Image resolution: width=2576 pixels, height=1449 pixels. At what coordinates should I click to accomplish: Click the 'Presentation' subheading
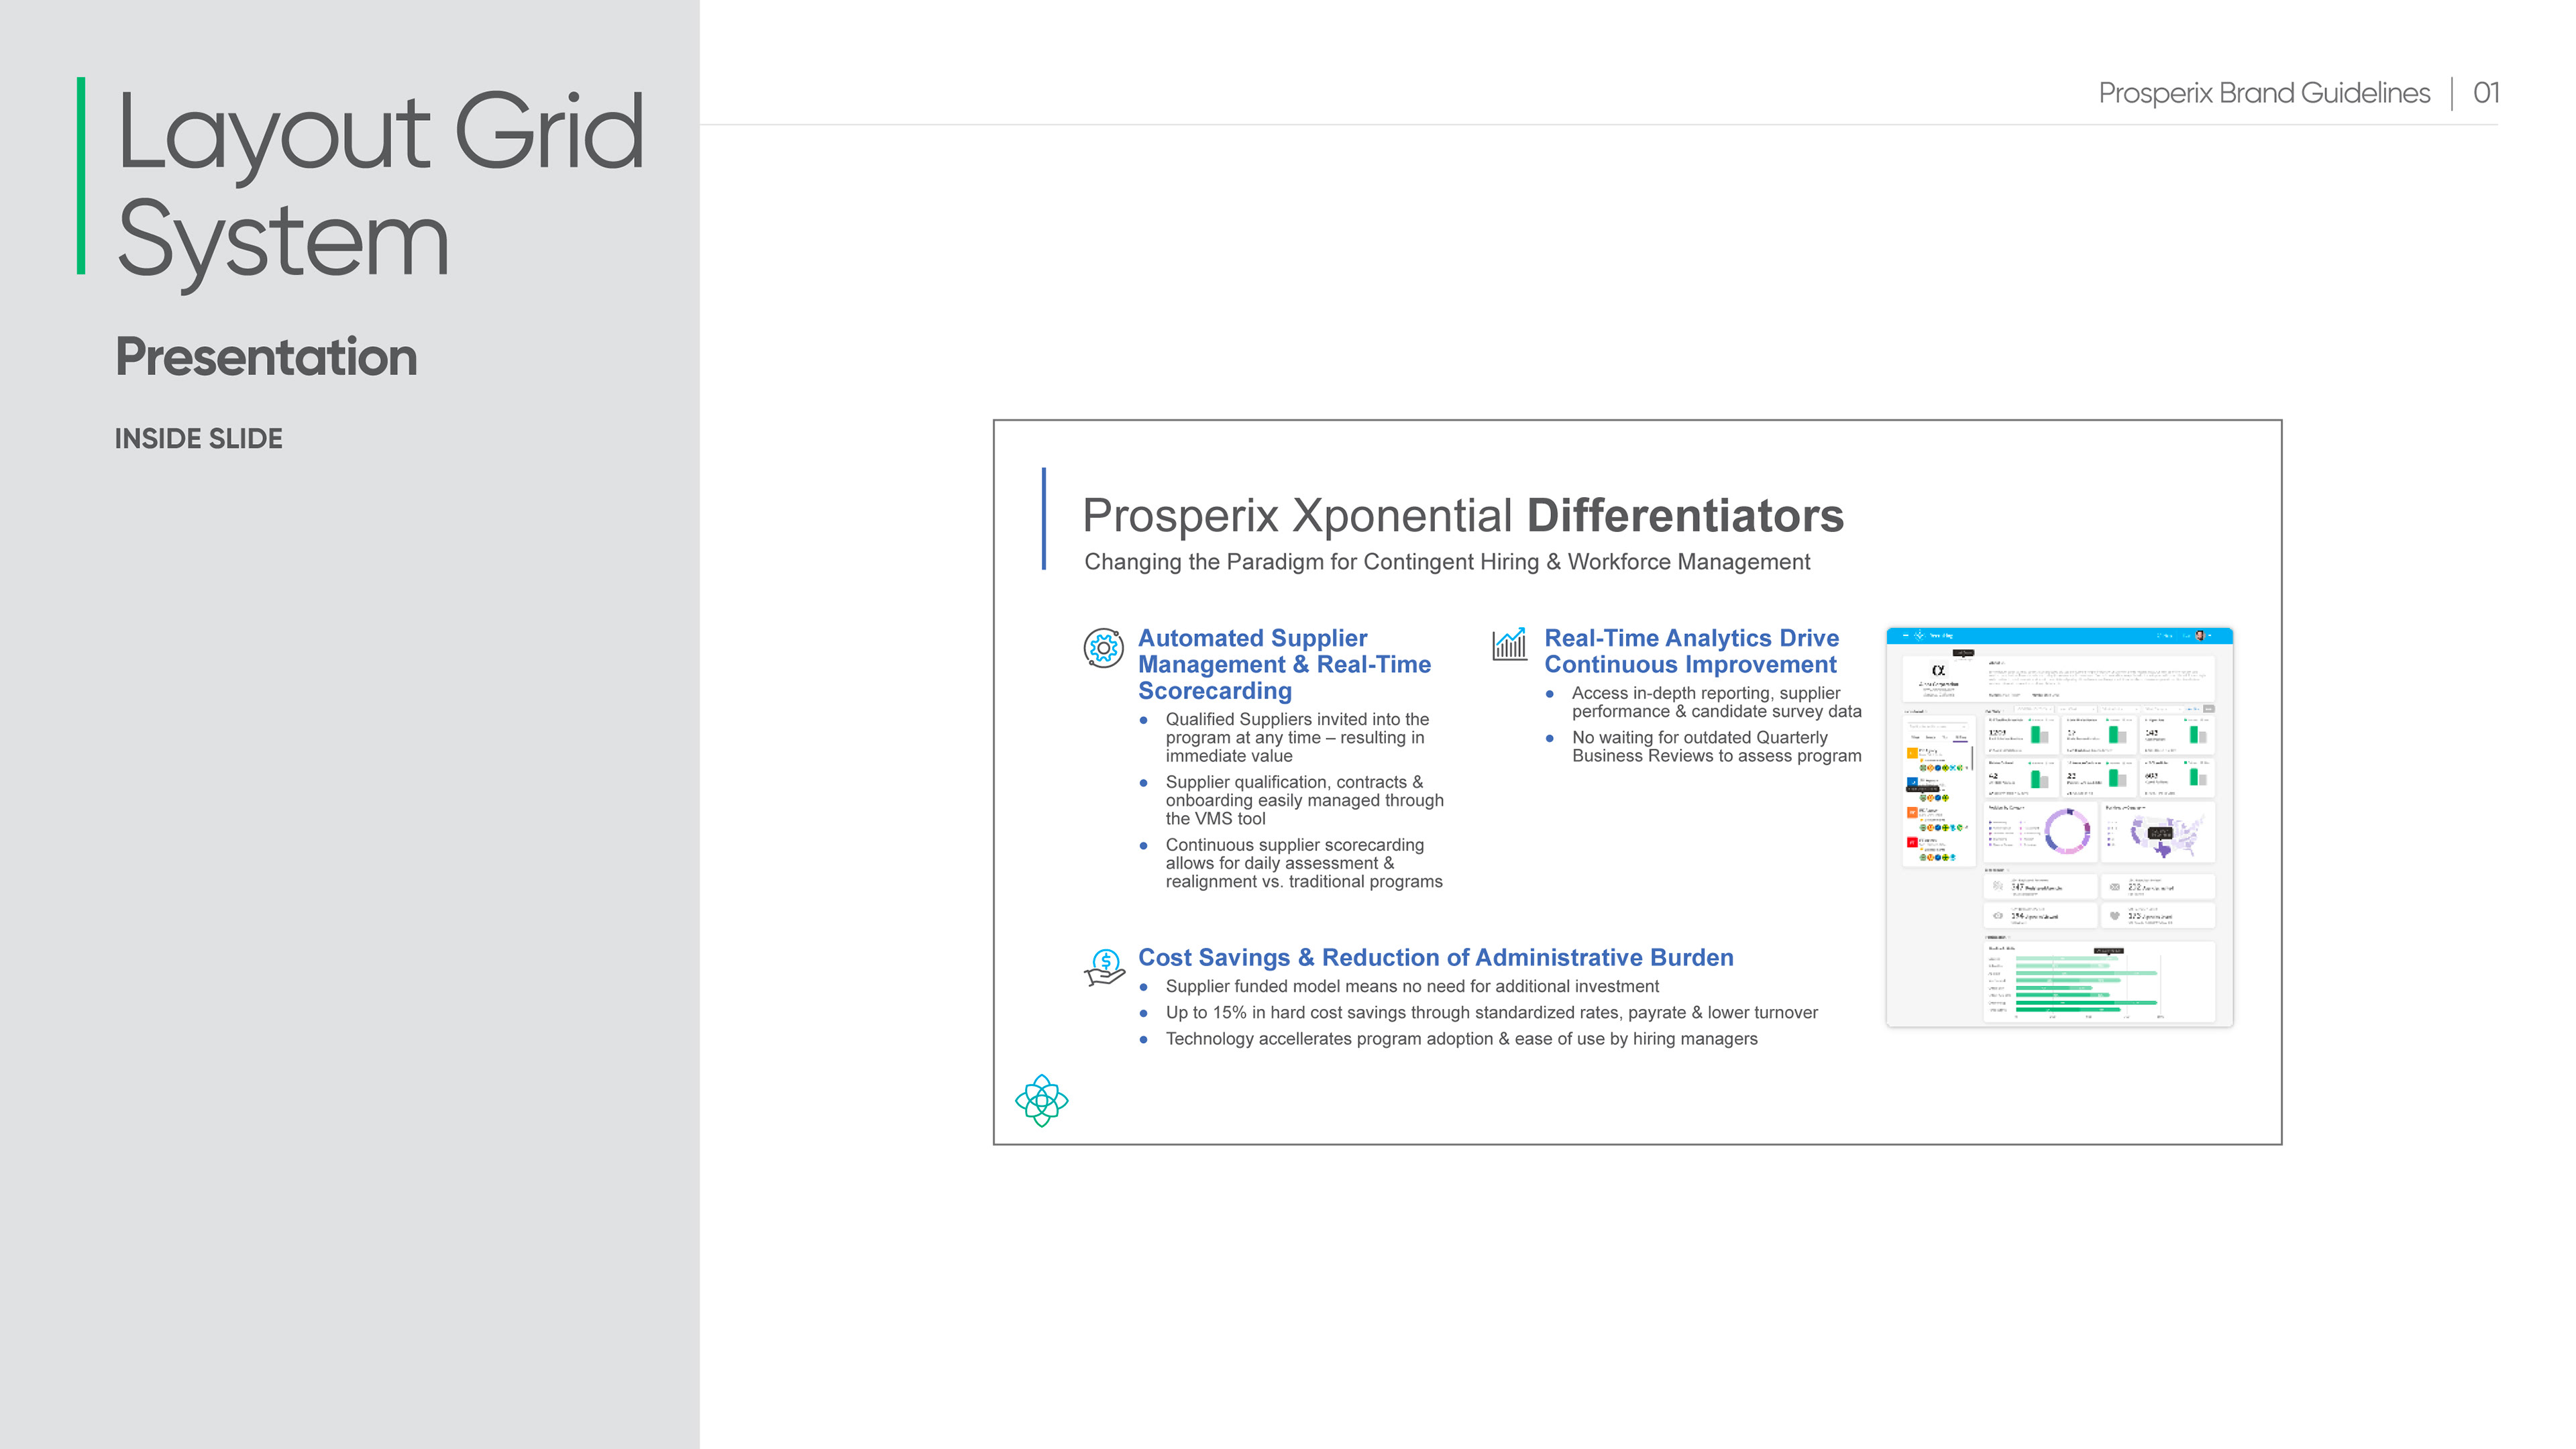click(x=266, y=357)
